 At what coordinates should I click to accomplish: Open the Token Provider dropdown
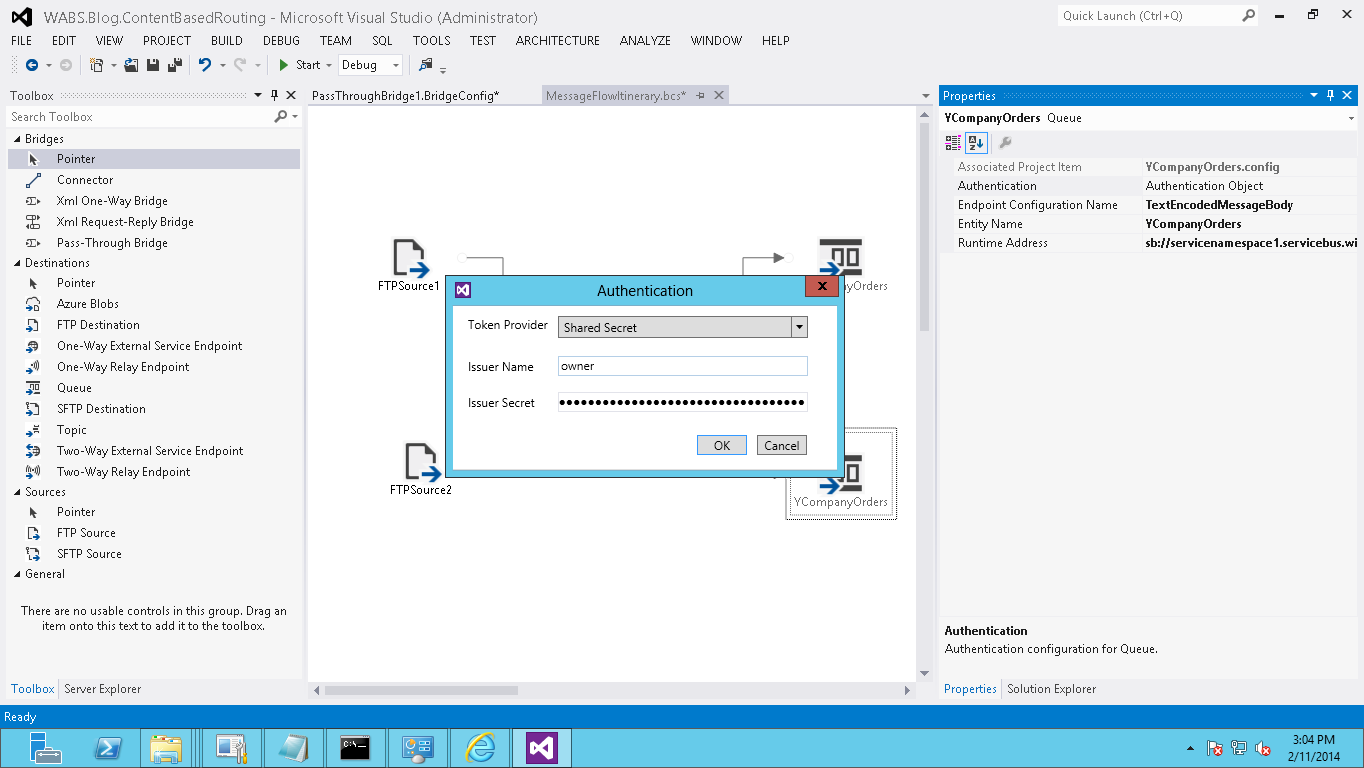pyautogui.click(x=799, y=327)
